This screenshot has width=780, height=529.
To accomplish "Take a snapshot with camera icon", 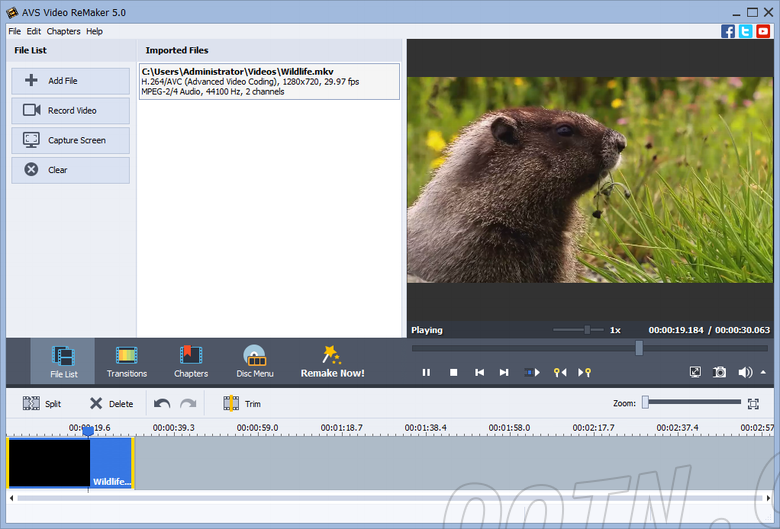I will coord(719,372).
